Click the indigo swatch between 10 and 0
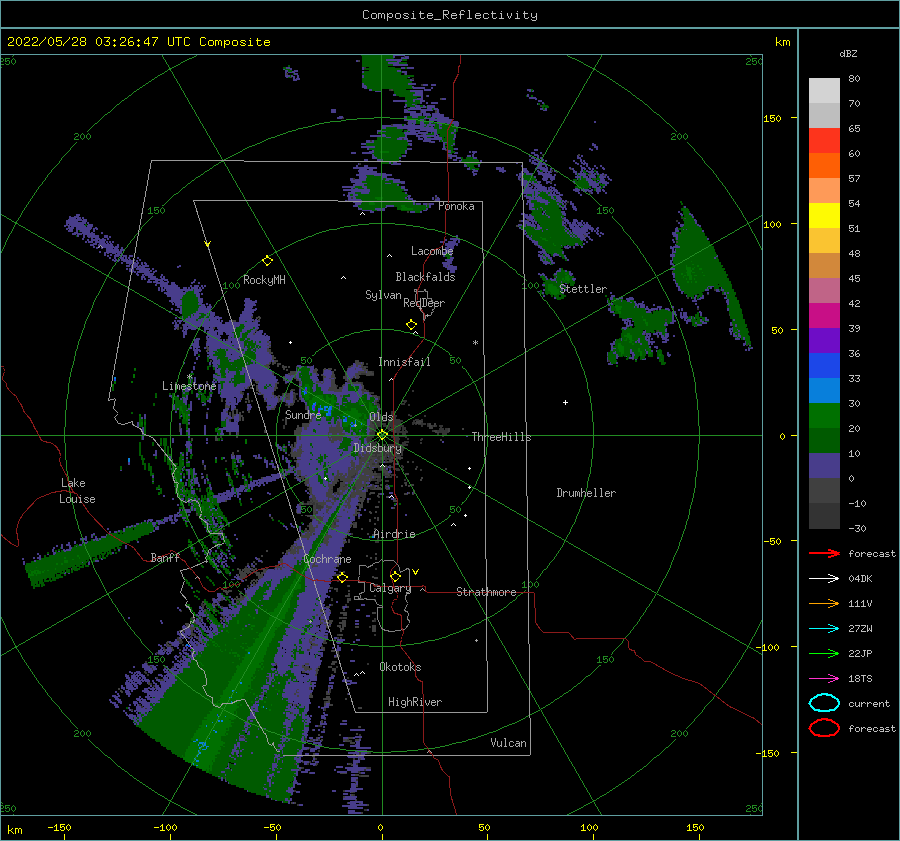This screenshot has height=841, width=900. click(x=824, y=465)
